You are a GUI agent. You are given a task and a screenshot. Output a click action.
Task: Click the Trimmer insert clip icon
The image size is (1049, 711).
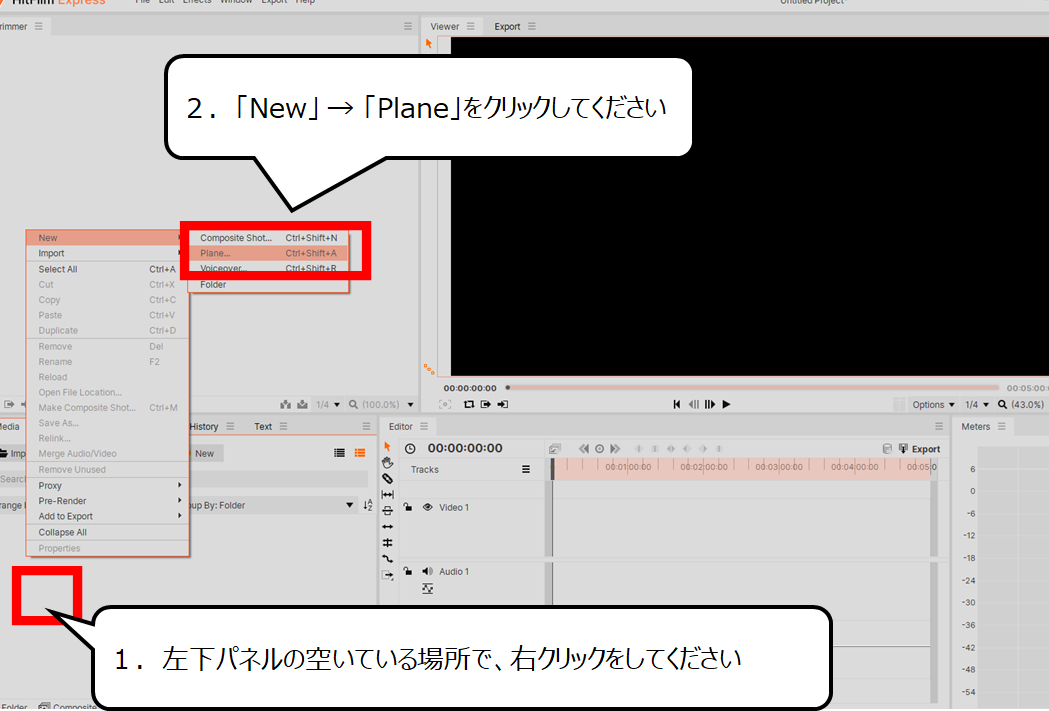(286, 405)
